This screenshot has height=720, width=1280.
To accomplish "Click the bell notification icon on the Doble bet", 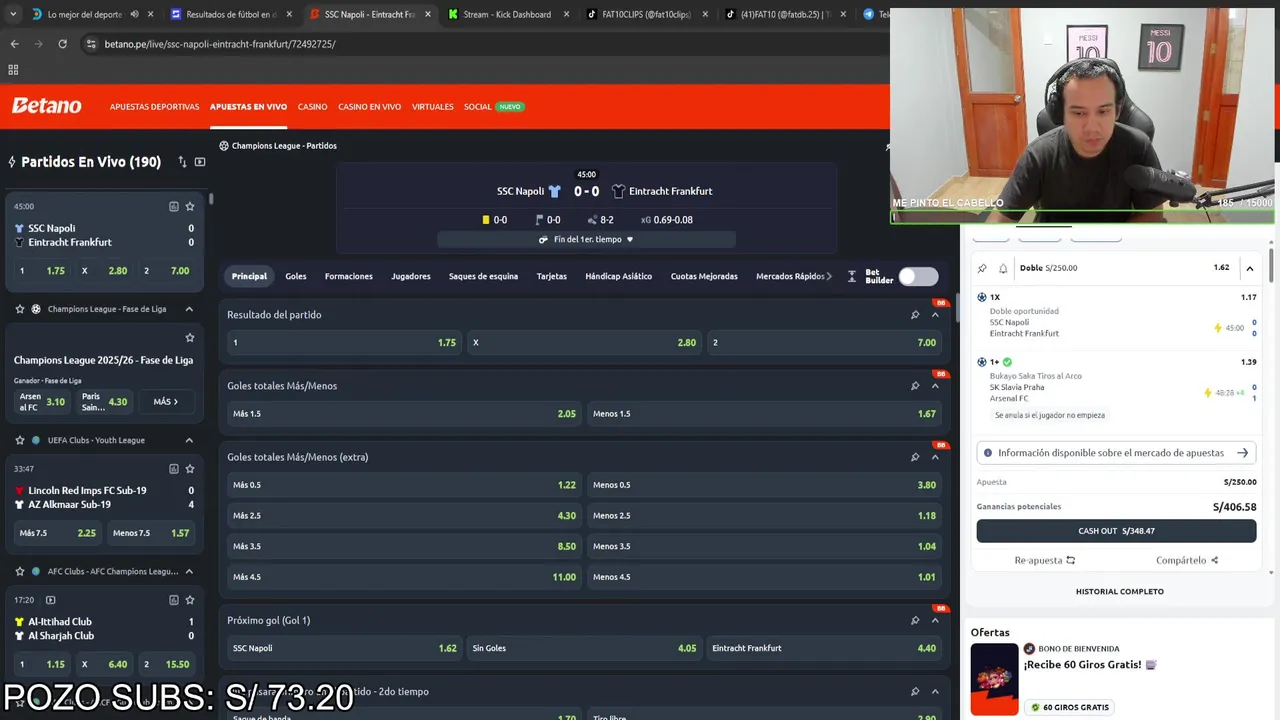I will 1003,268.
